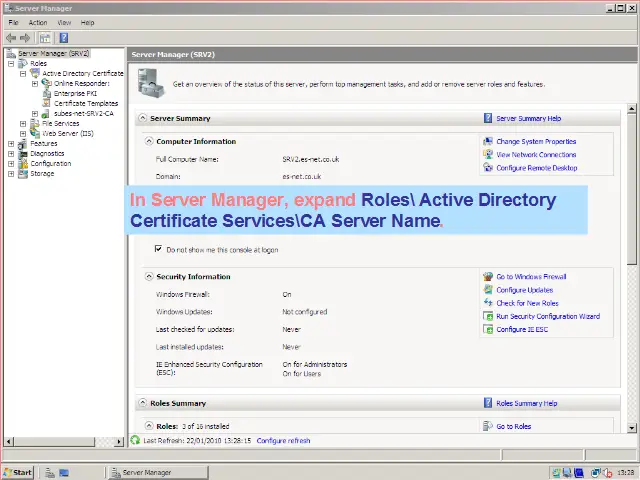Screen dimensions: 640x480
Task: Click the Go to Windows Firewall icon
Action: pyautogui.click(x=488, y=276)
